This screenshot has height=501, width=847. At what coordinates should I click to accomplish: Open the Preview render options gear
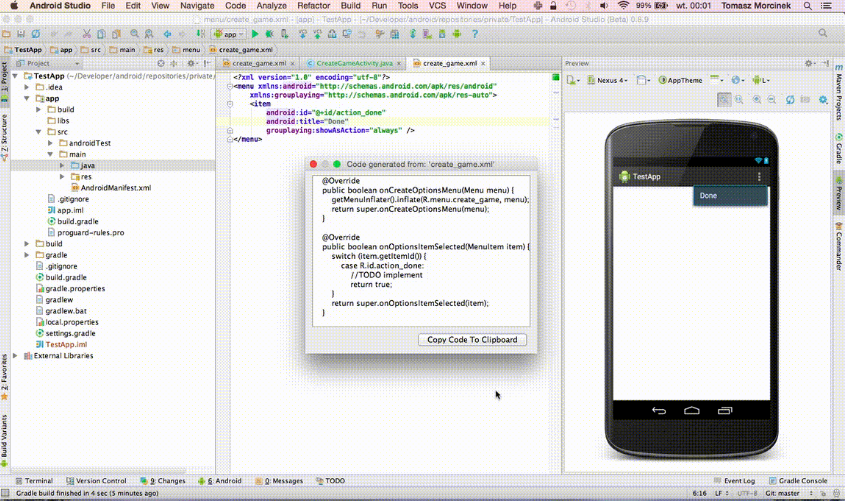point(823,99)
